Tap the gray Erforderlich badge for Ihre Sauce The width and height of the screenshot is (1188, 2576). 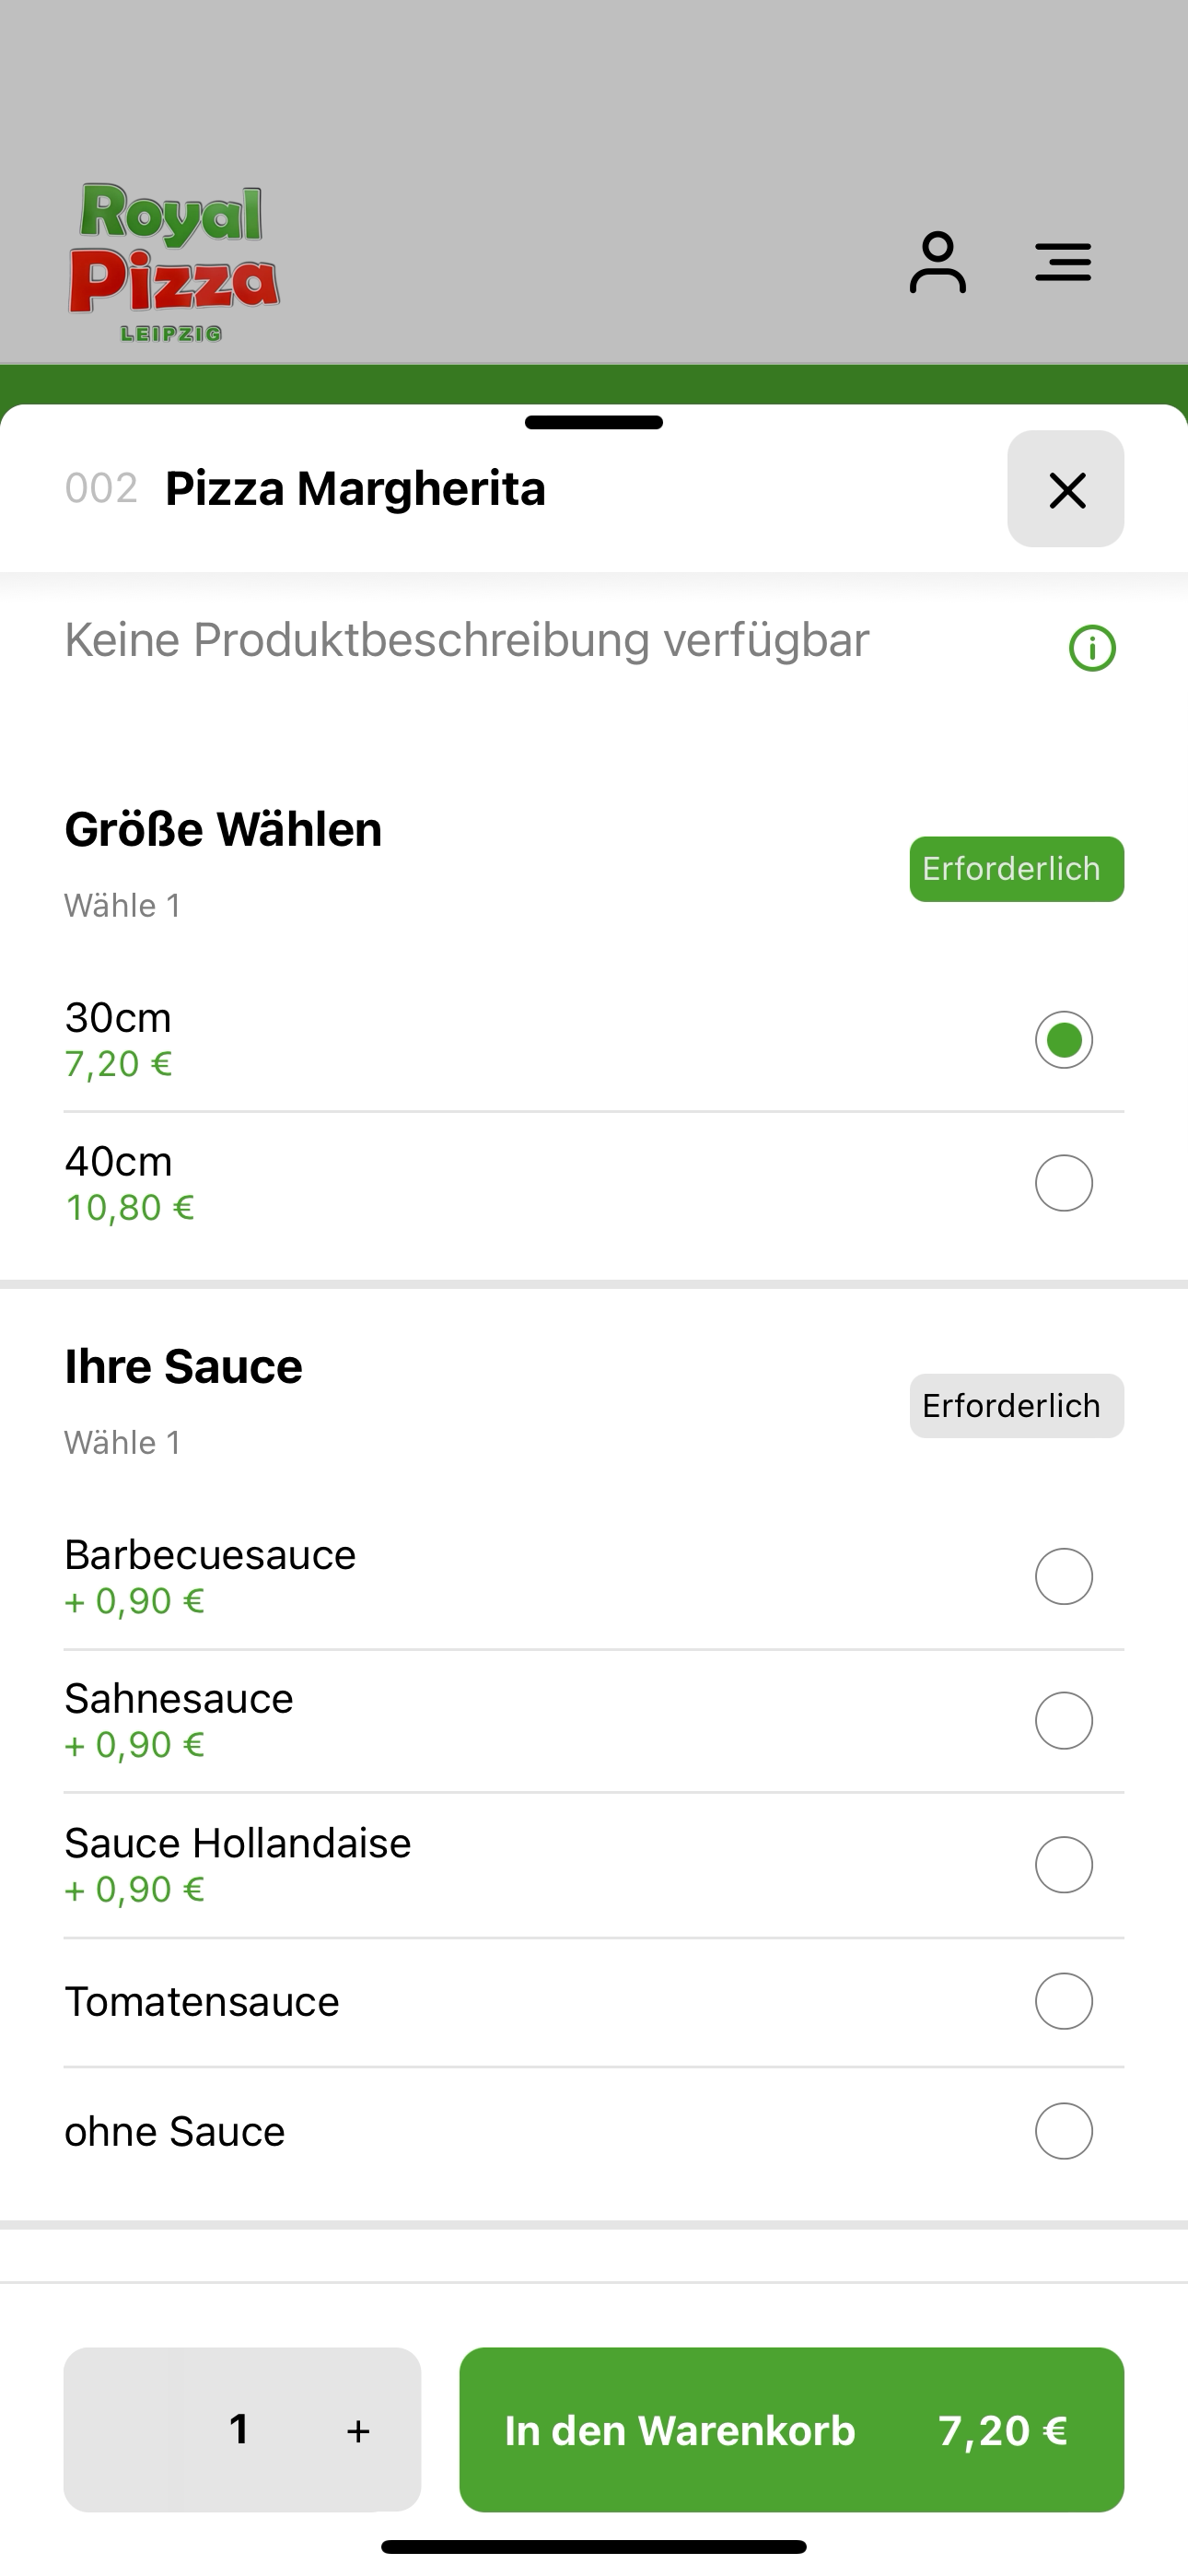coord(1016,1406)
